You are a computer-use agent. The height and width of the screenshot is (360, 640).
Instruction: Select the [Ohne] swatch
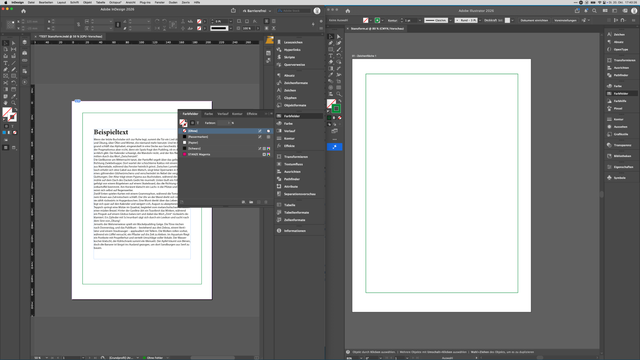point(226,131)
